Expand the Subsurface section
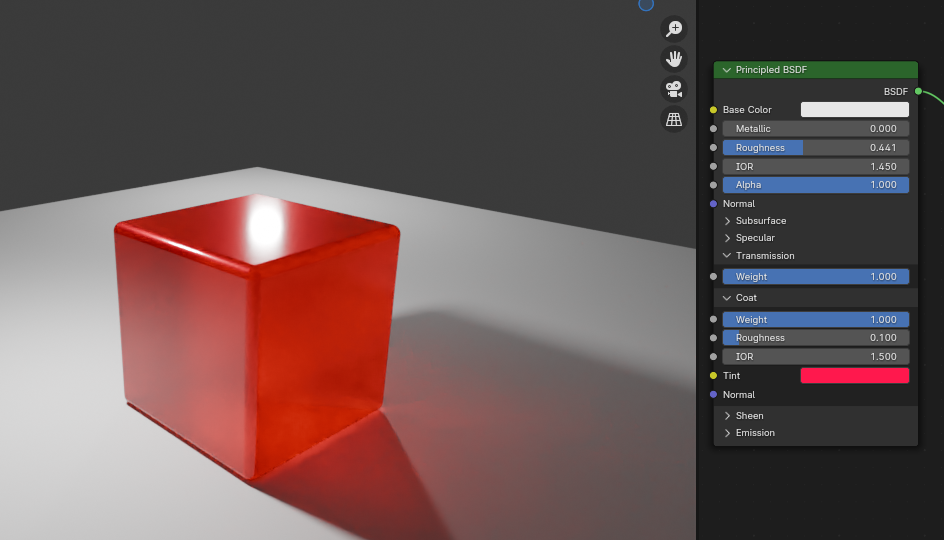 point(727,221)
